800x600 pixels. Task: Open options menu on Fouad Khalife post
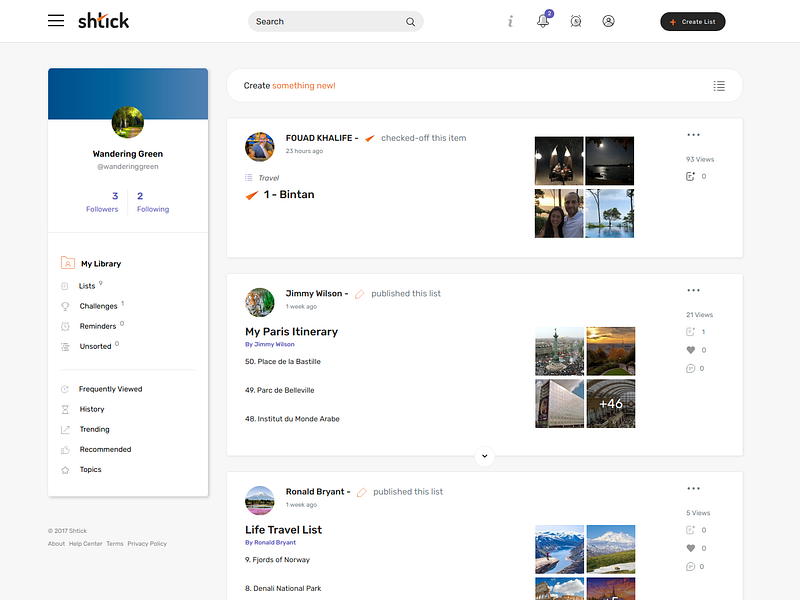click(693, 135)
